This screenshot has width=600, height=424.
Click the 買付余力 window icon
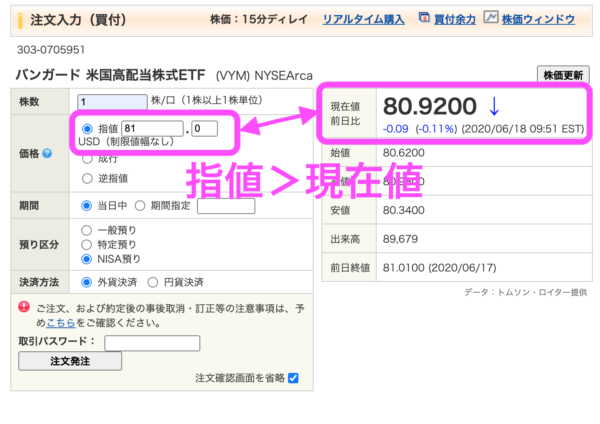[424, 17]
